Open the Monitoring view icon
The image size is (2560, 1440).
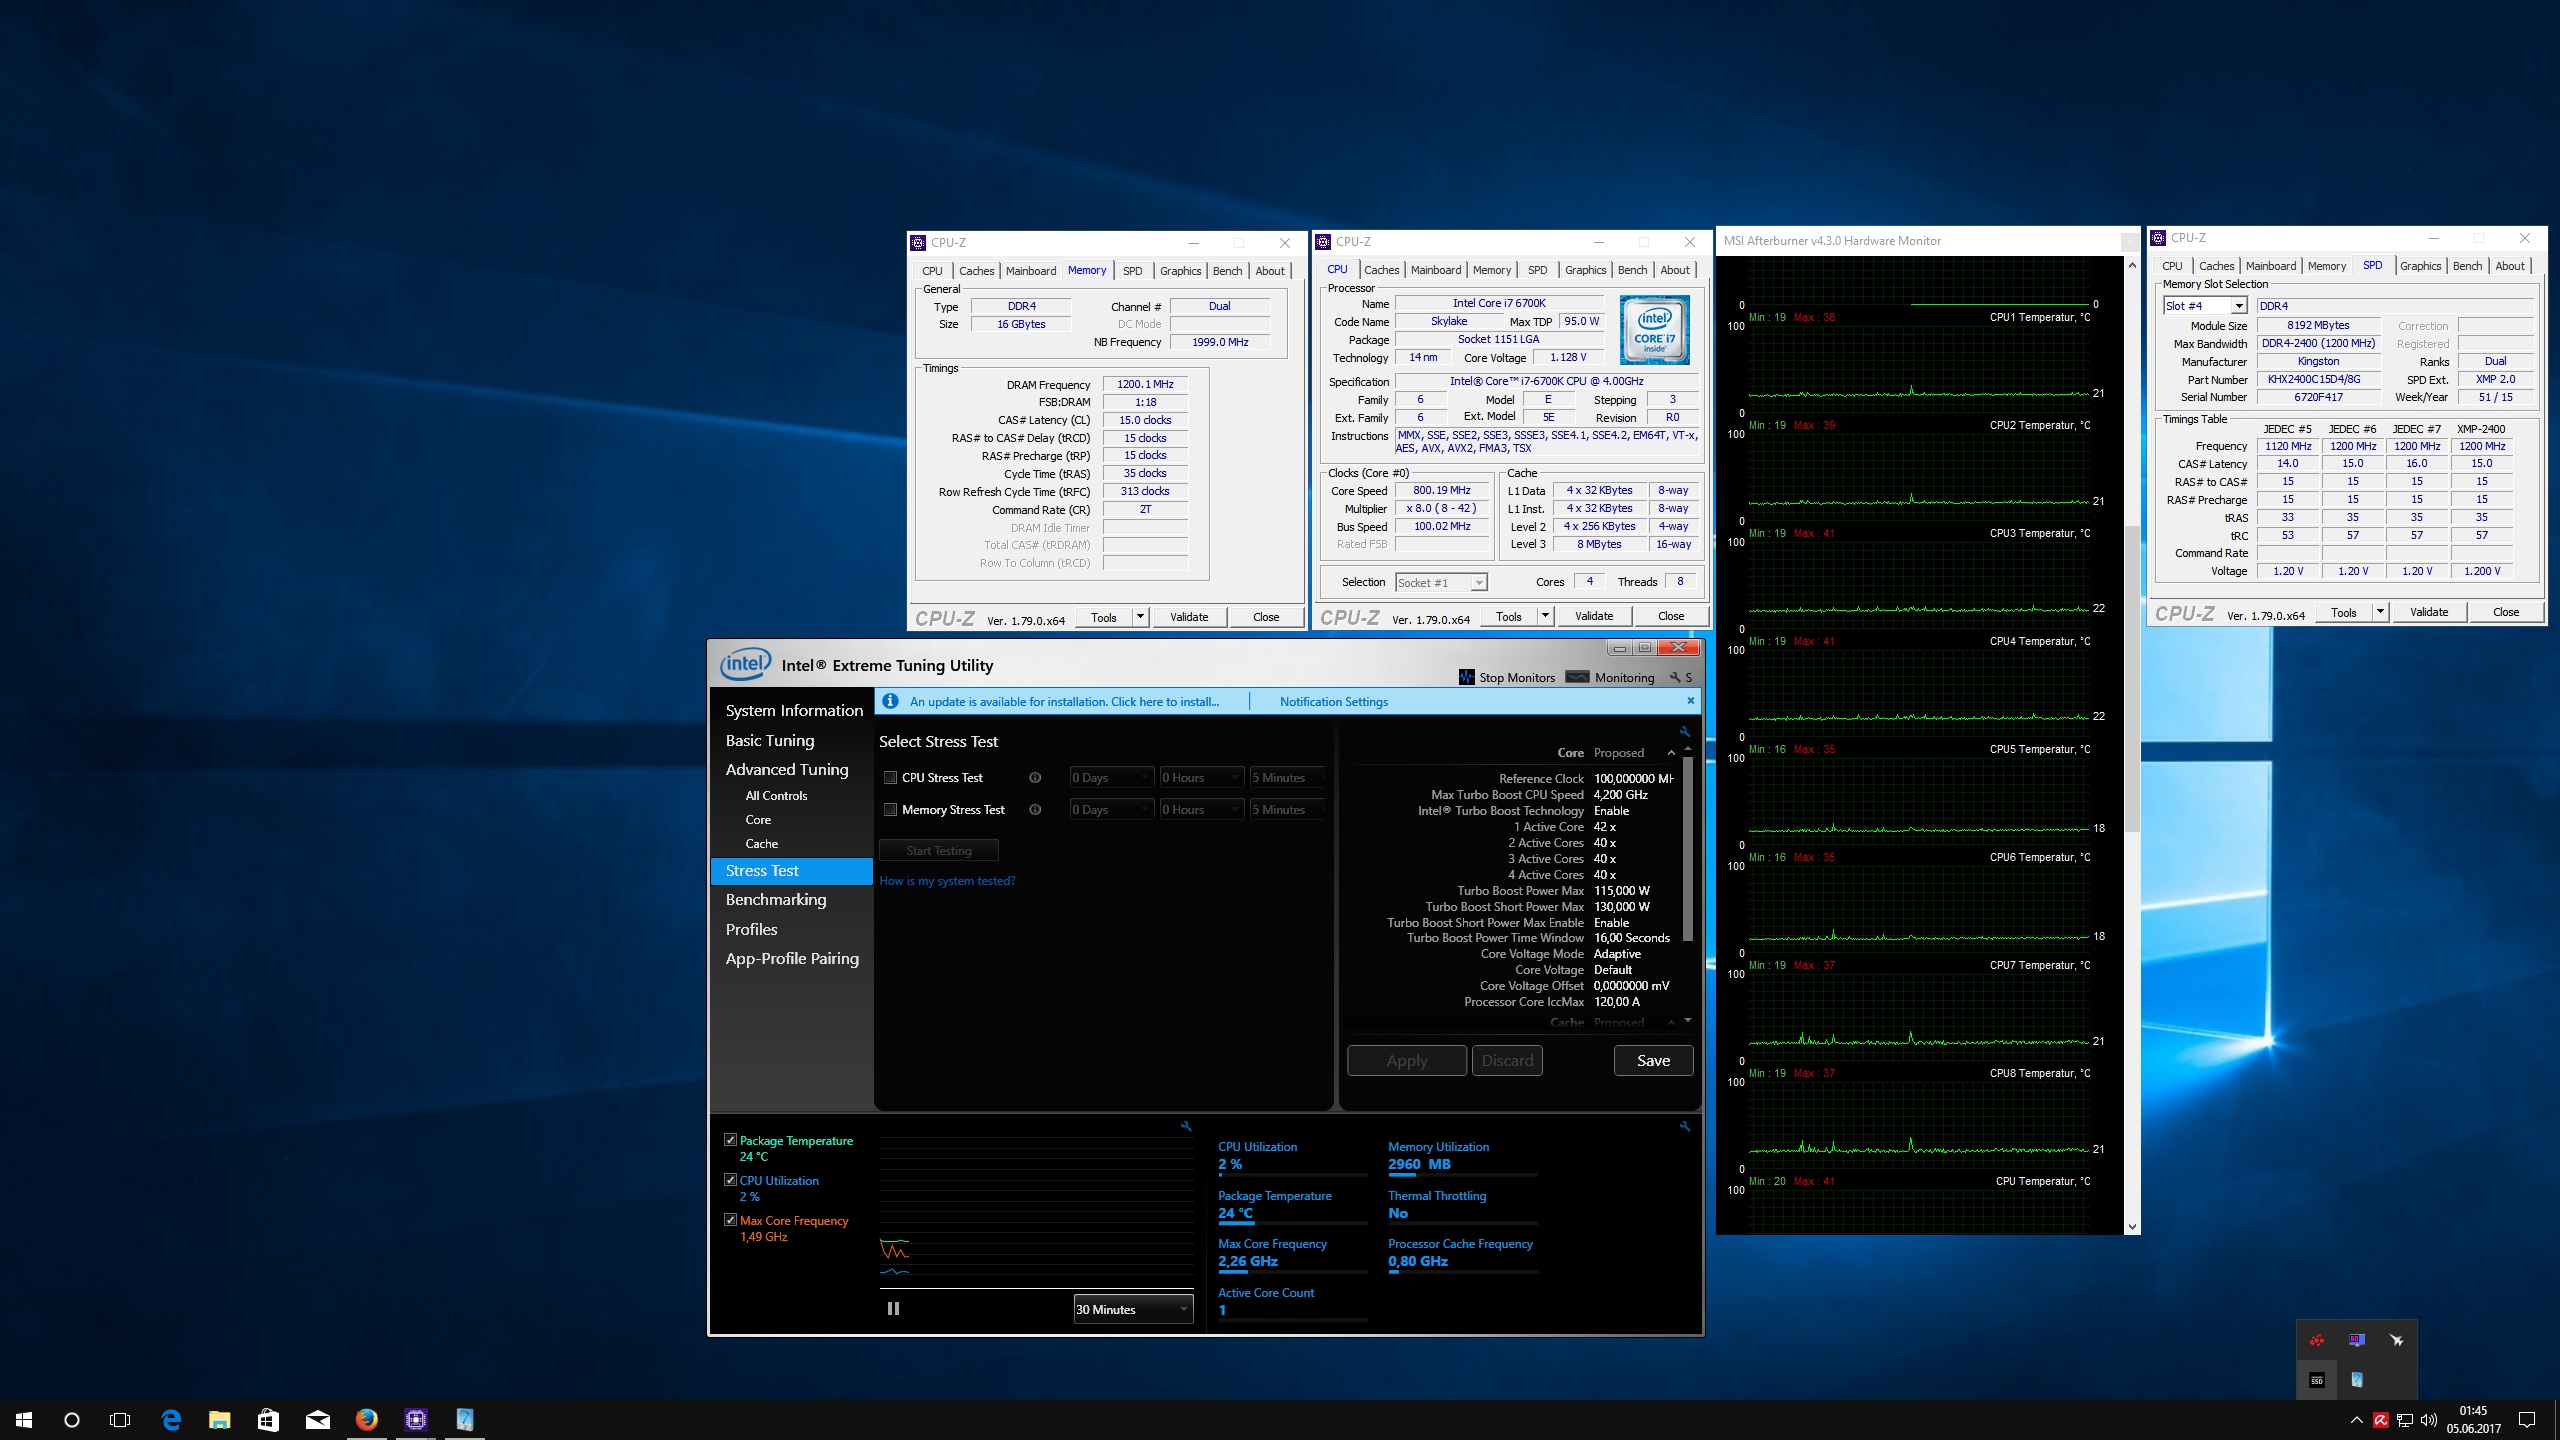(x=1577, y=677)
